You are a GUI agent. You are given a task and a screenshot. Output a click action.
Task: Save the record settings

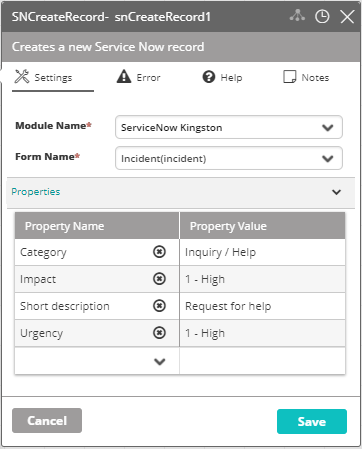[312, 421]
